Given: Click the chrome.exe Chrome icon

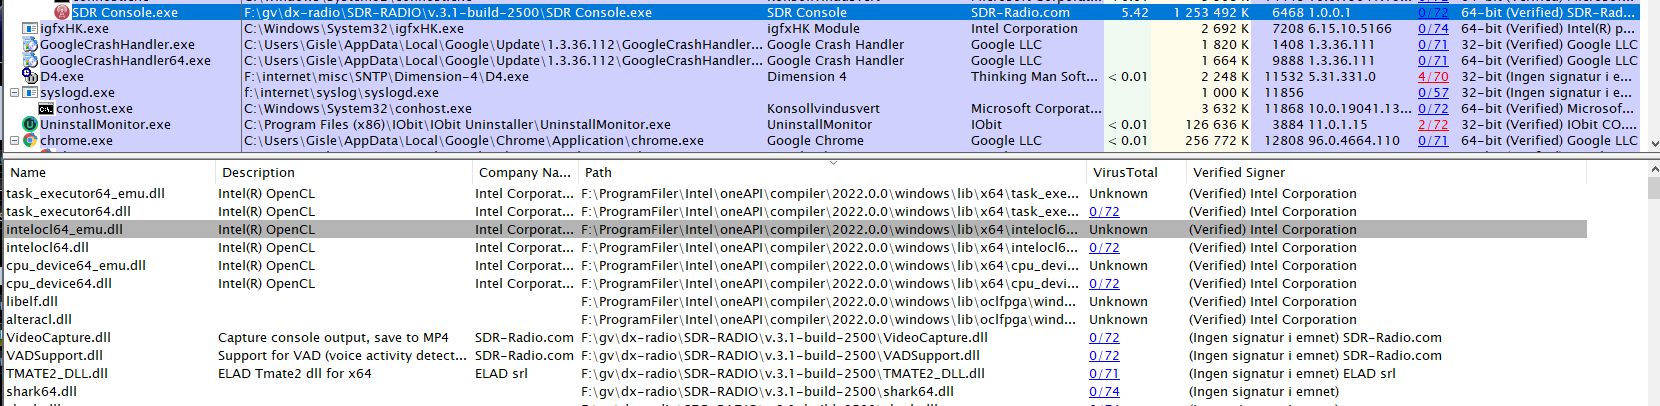Looking at the screenshot, I should coord(31,141).
